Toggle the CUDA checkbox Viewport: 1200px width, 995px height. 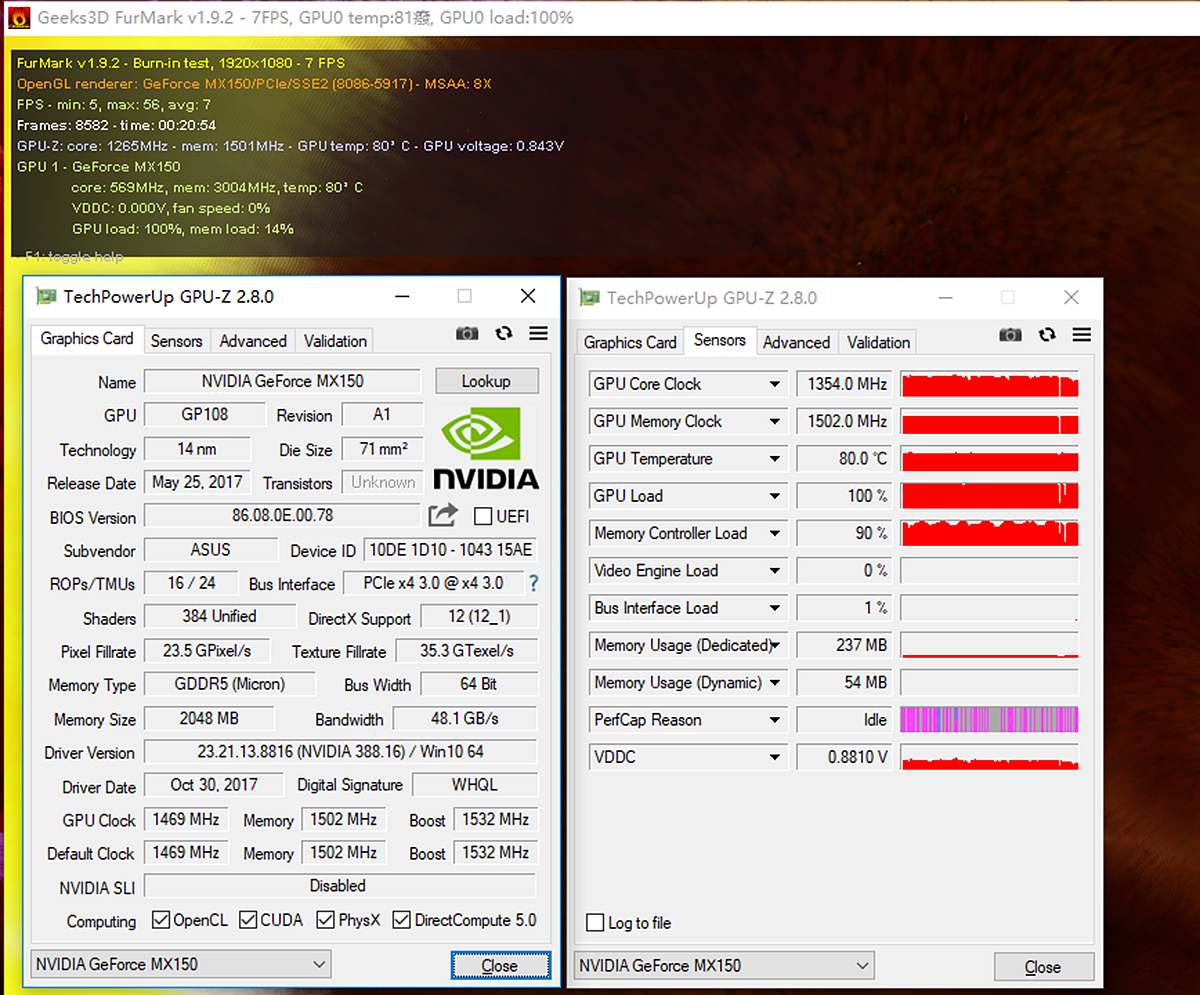[248, 919]
